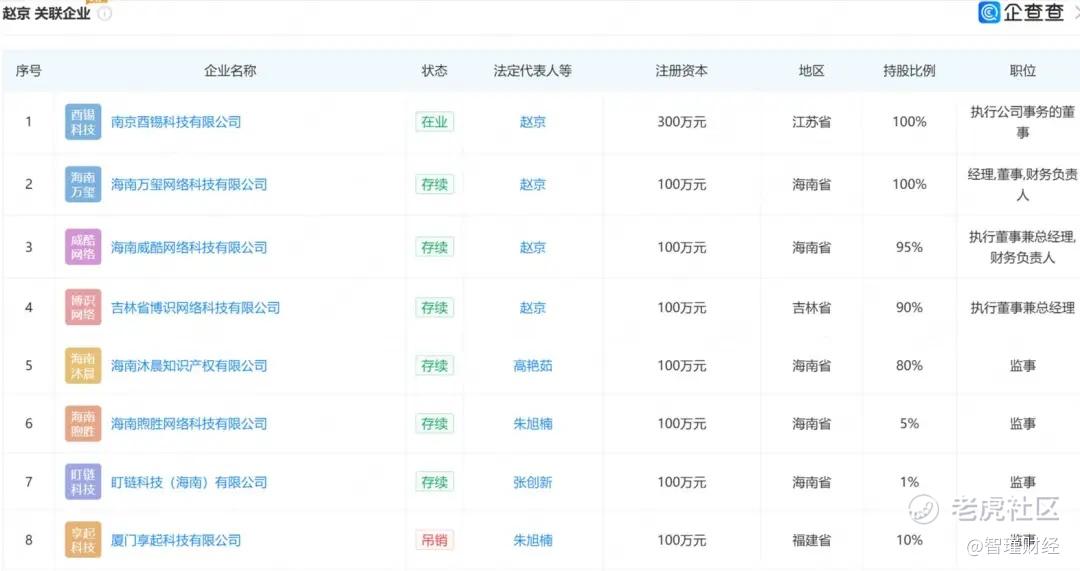Click the 10% shareholding cell
Image resolution: width=1080 pixels, height=571 pixels.
[909, 540]
